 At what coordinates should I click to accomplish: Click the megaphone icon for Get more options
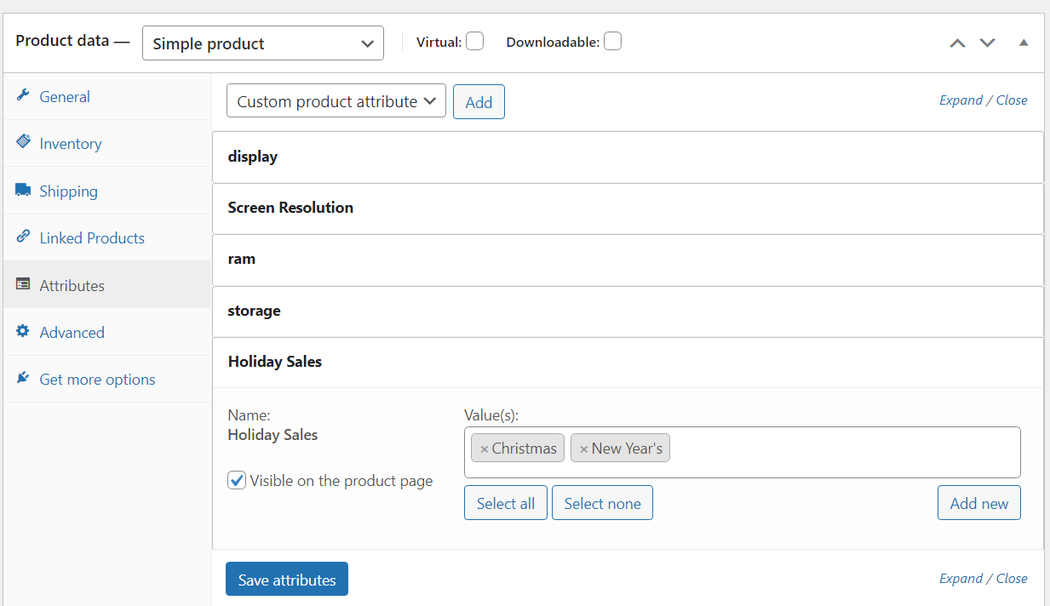tap(22, 377)
